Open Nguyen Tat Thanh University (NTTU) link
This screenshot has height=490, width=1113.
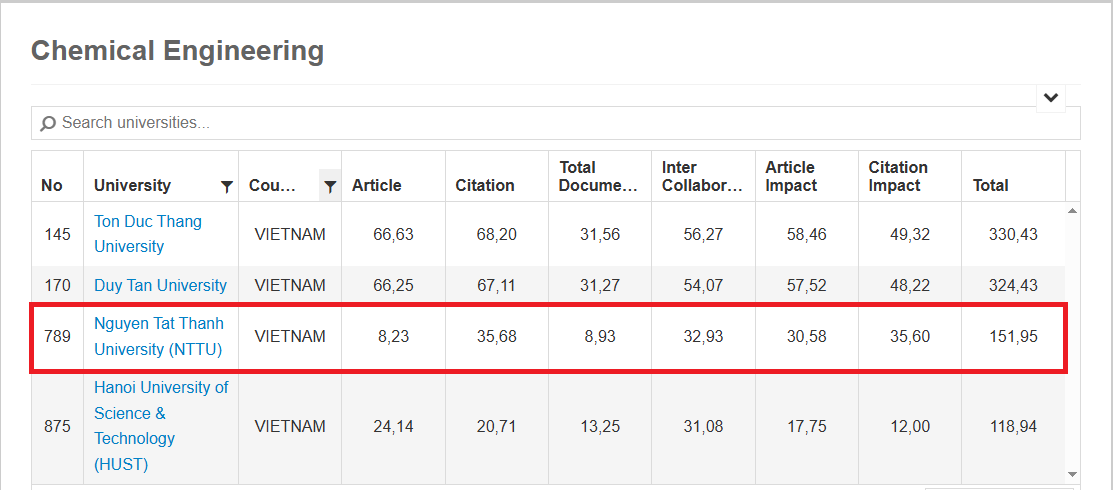[x=159, y=337]
